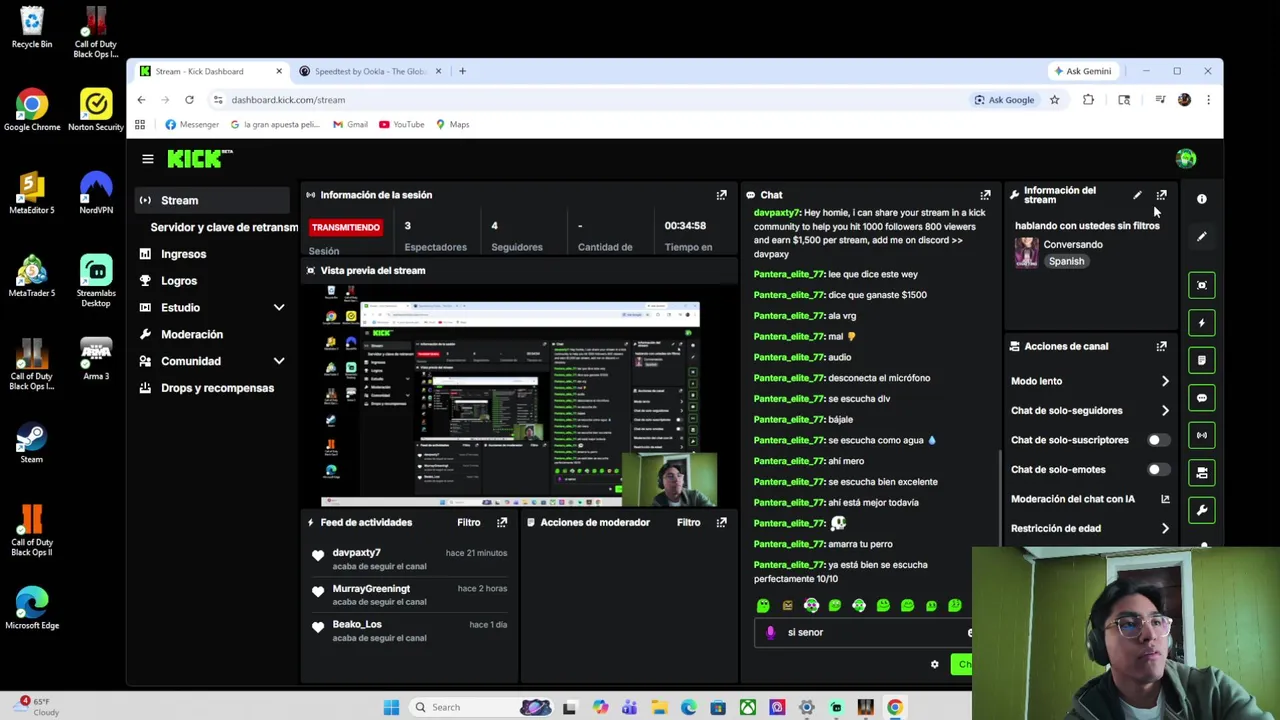Pop out the Chat panel
This screenshot has width=1280, height=720.
[985, 195]
